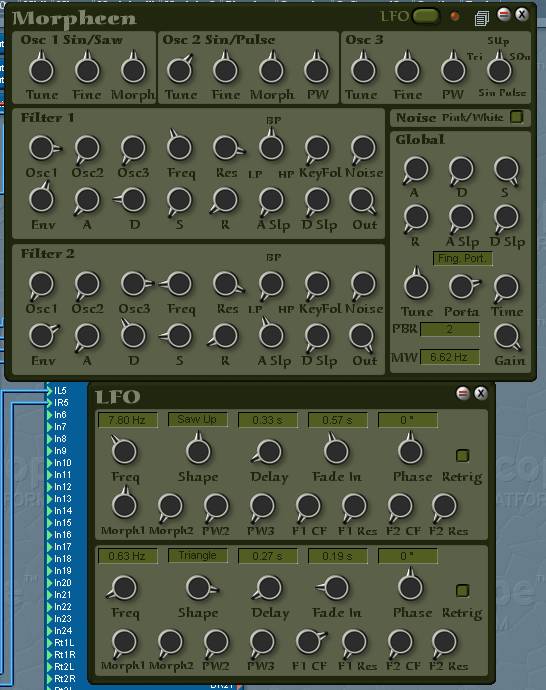Image resolution: width=546 pixels, height=690 pixels.
Task: Click Filter 2 A Slp knob
Action: [x=271, y=336]
